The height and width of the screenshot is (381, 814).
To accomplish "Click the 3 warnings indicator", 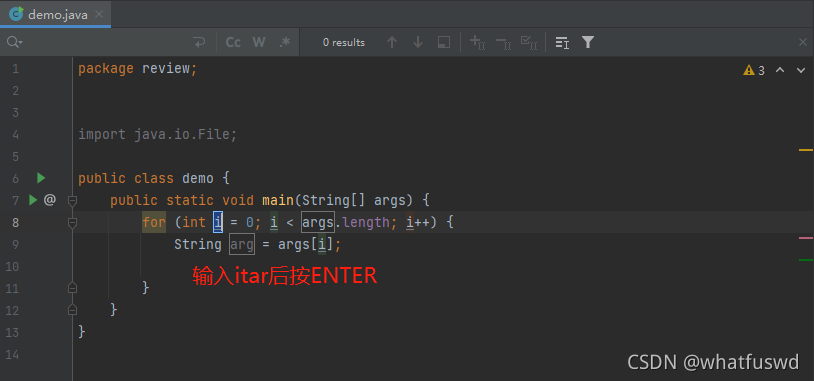I will coord(754,70).
